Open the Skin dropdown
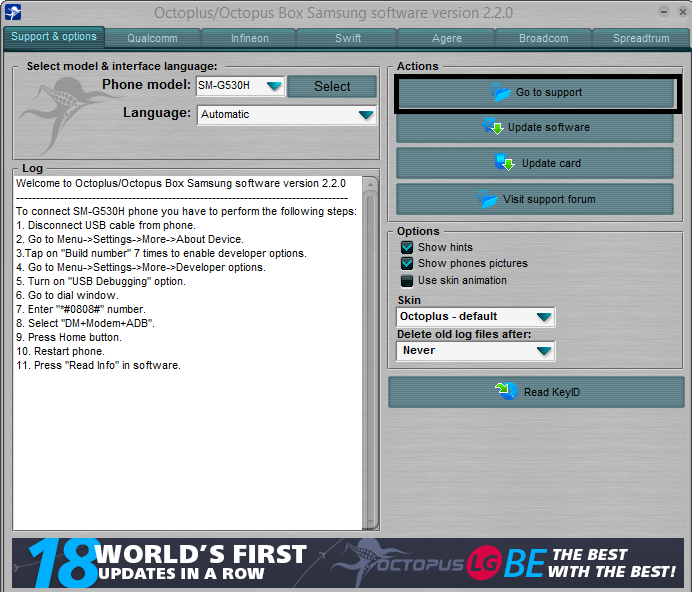The image size is (692, 592). 476,317
